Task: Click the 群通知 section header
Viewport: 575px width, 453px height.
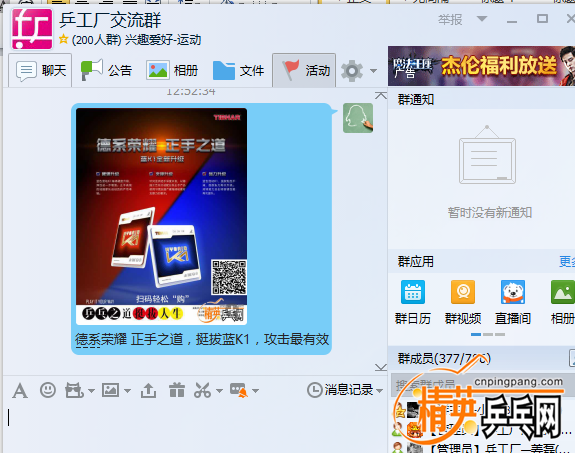Action: (416, 99)
